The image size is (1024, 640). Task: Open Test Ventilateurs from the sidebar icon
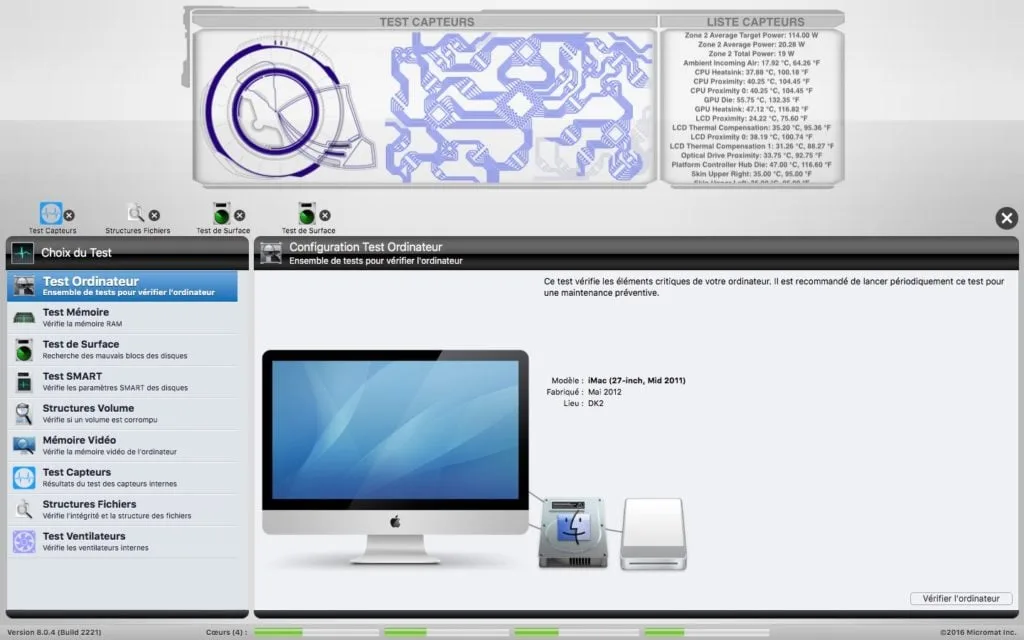coord(22,540)
